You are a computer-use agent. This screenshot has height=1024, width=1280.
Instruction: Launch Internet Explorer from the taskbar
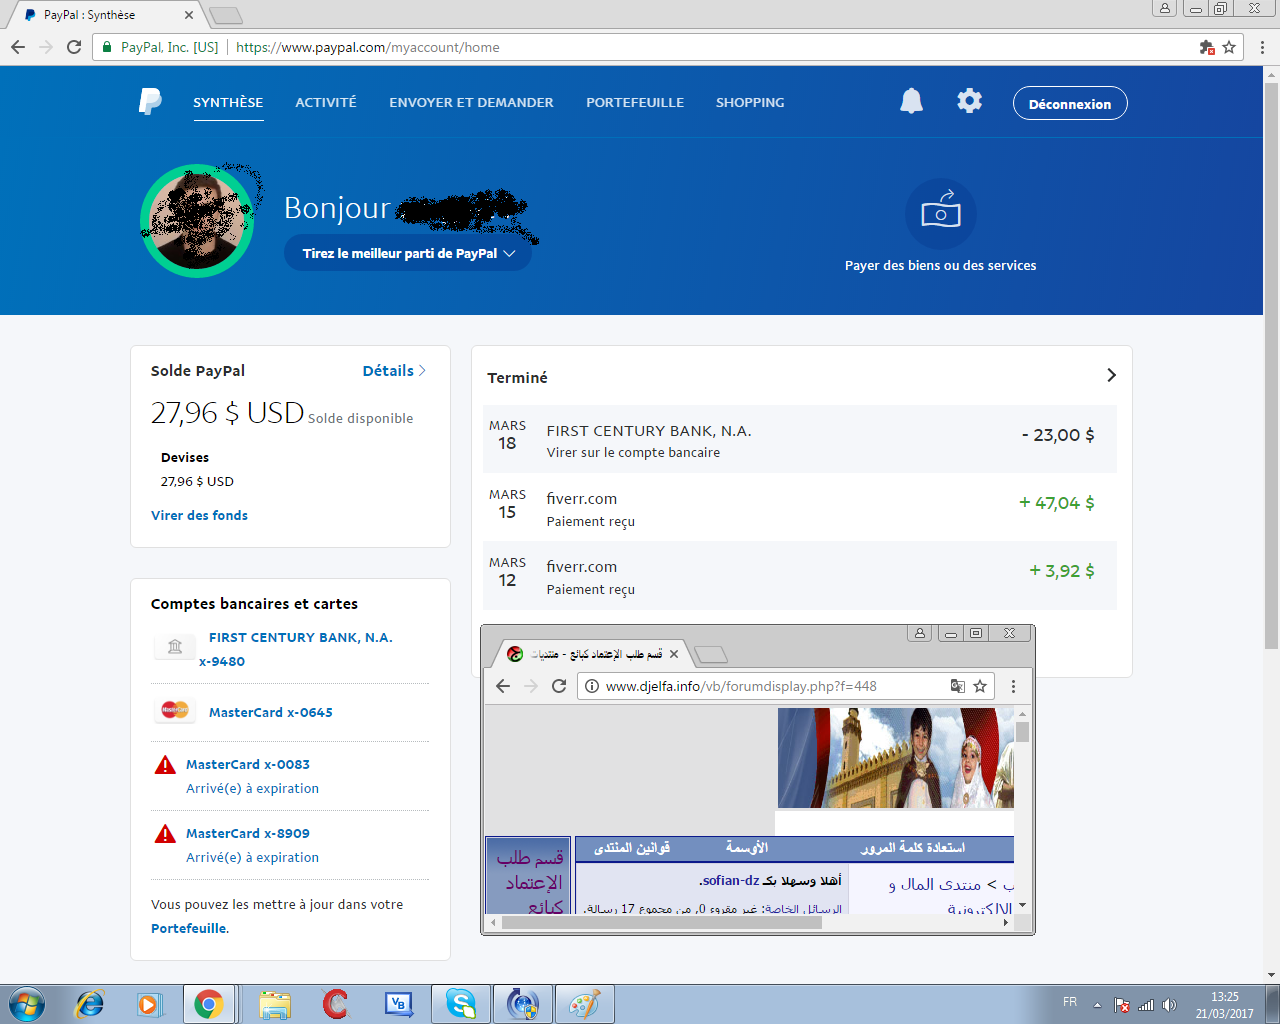[x=90, y=1004]
